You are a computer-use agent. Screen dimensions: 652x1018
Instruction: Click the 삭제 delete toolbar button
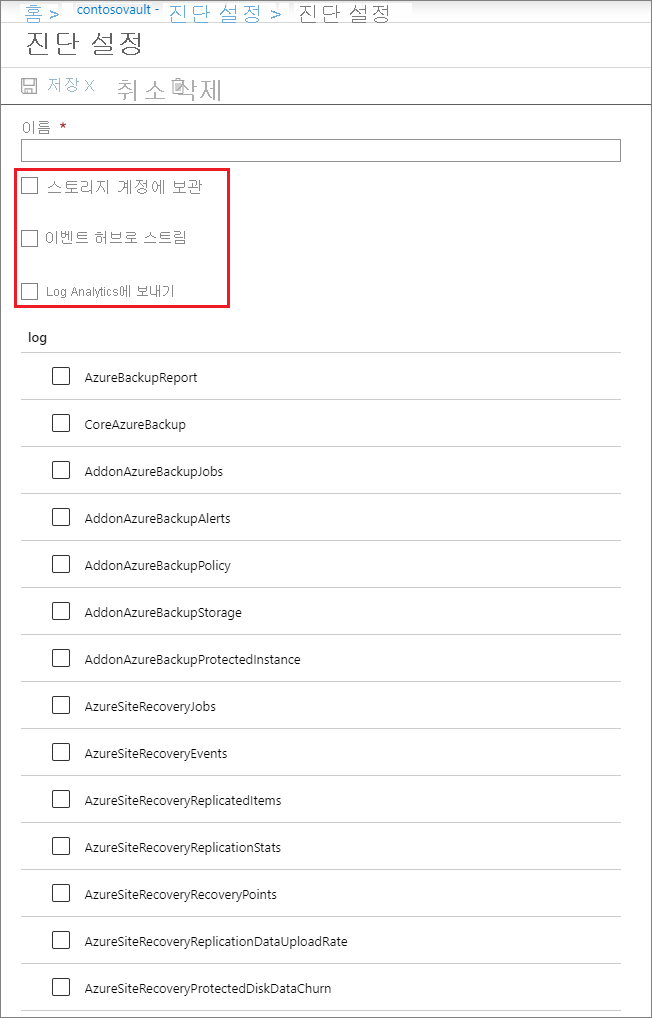[x=197, y=90]
